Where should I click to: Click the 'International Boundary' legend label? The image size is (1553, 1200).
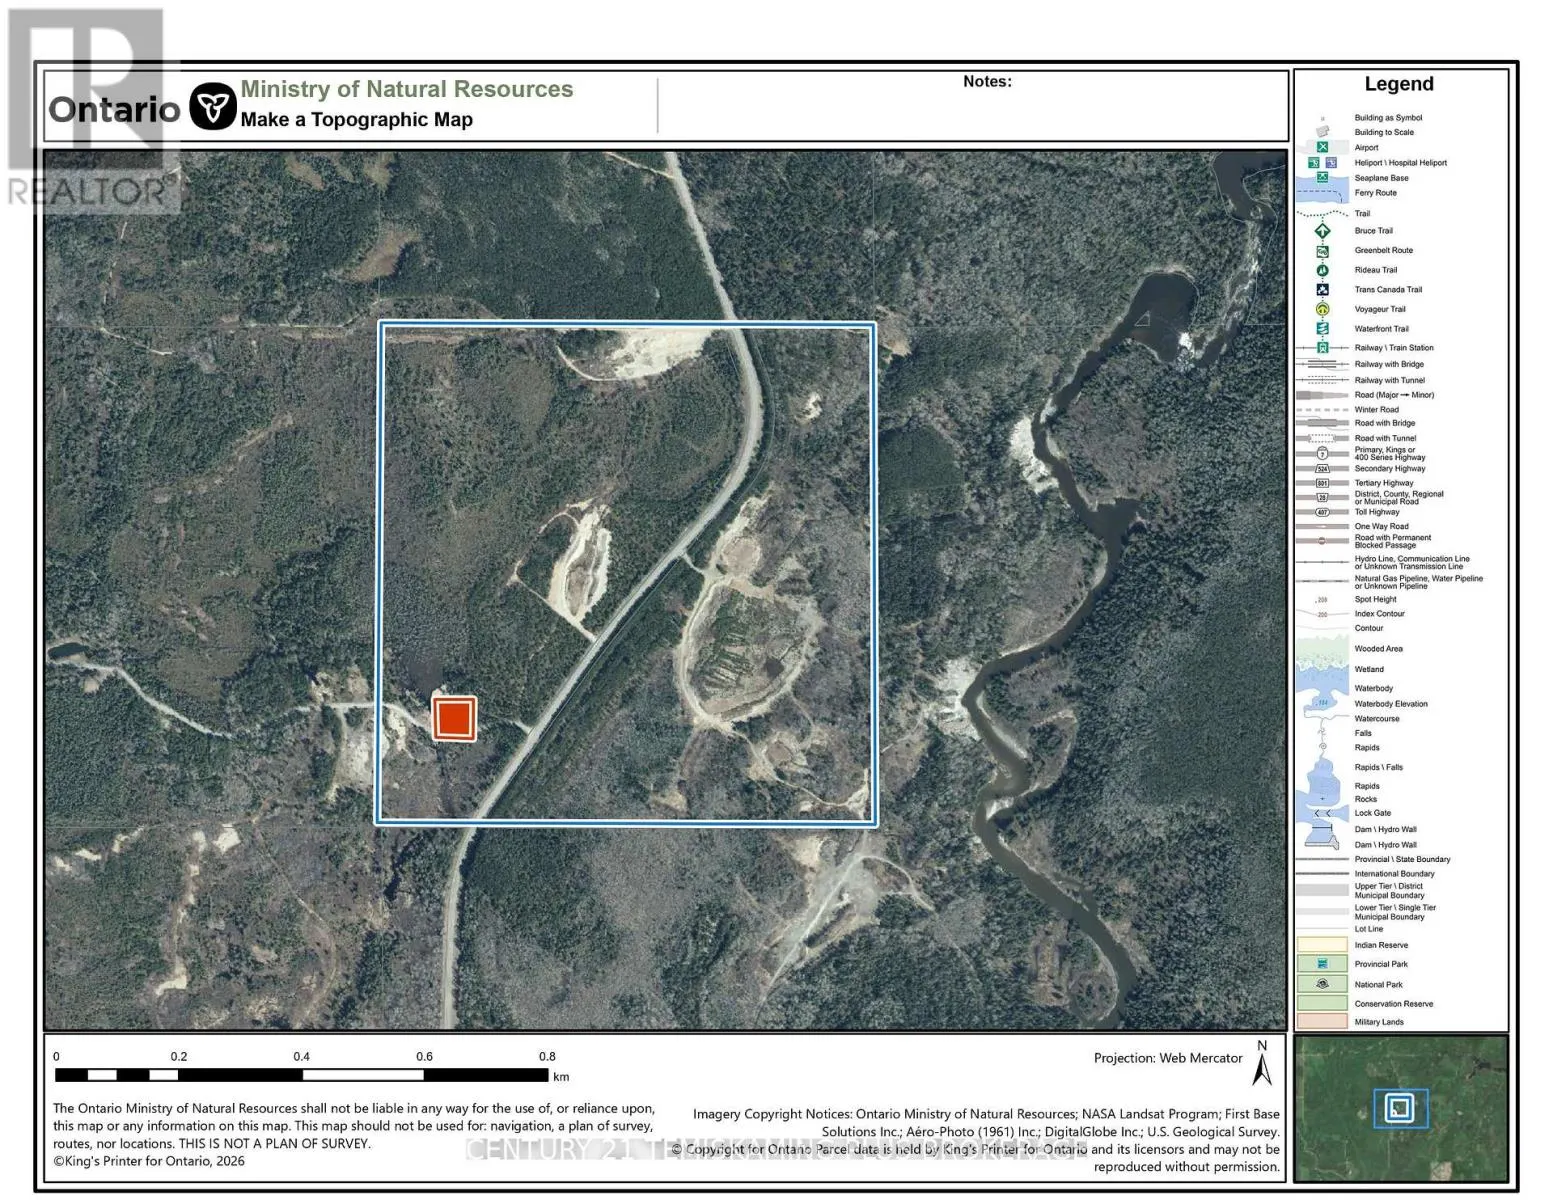pos(1394,874)
